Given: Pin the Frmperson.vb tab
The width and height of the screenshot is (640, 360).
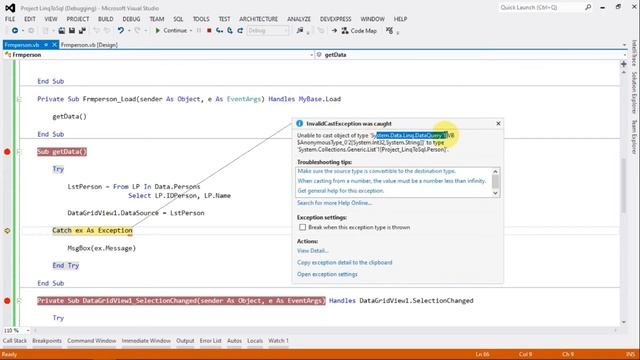Looking at the screenshot, I should tap(46, 45).
